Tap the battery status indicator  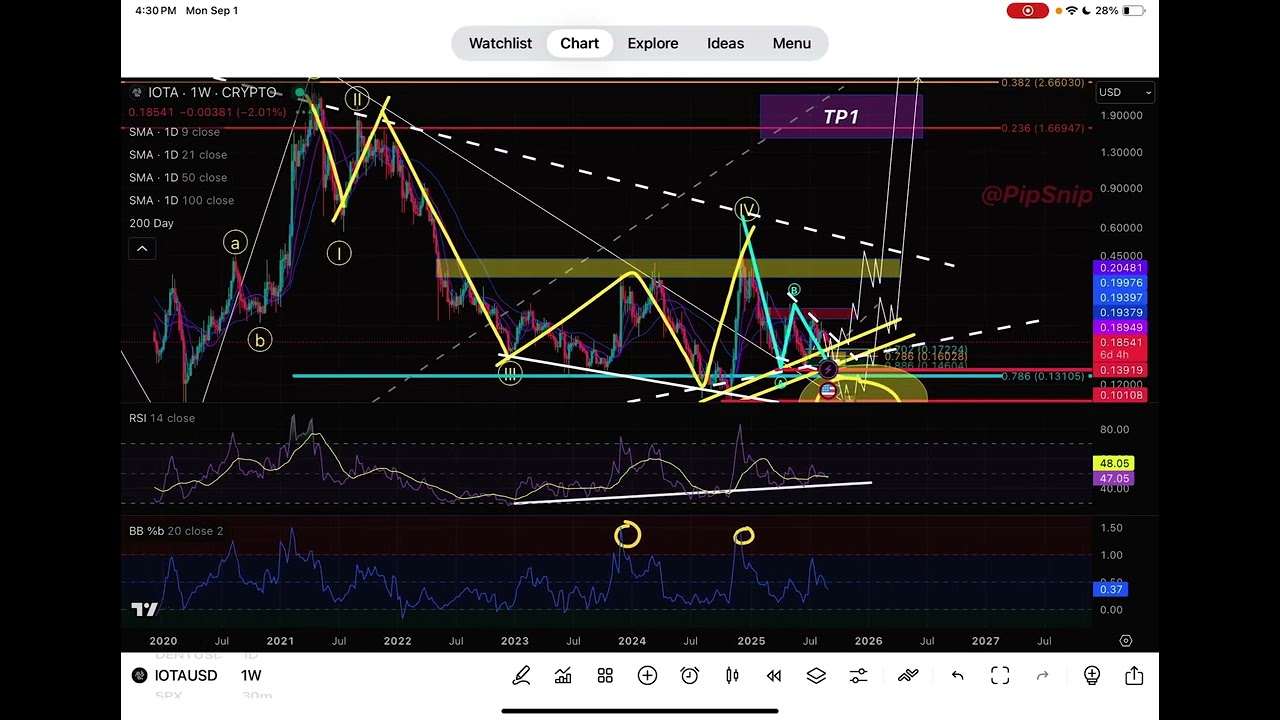[x=1133, y=11]
